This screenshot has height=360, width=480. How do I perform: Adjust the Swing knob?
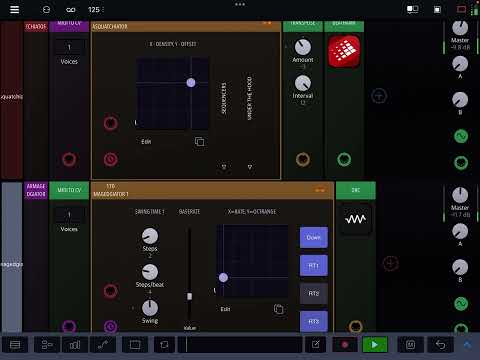click(x=150, y=308)
